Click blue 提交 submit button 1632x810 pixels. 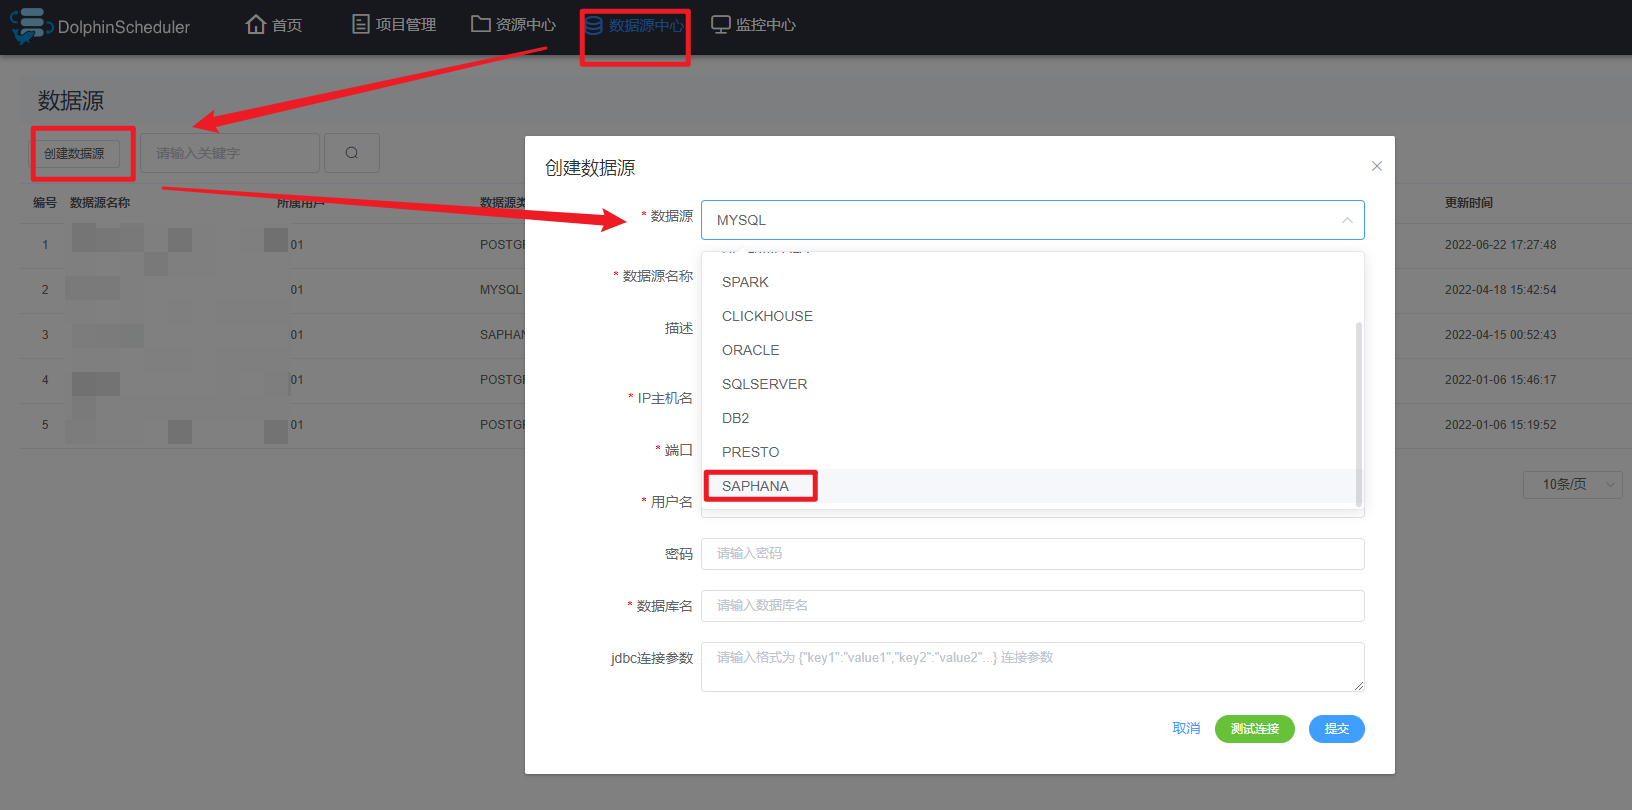click(1337, 729)
